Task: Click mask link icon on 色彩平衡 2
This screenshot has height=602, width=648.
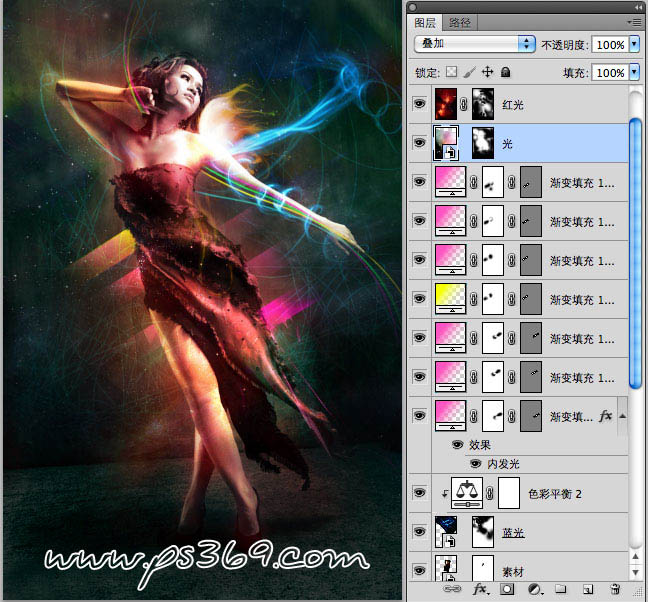Action: tap(490, 493)
